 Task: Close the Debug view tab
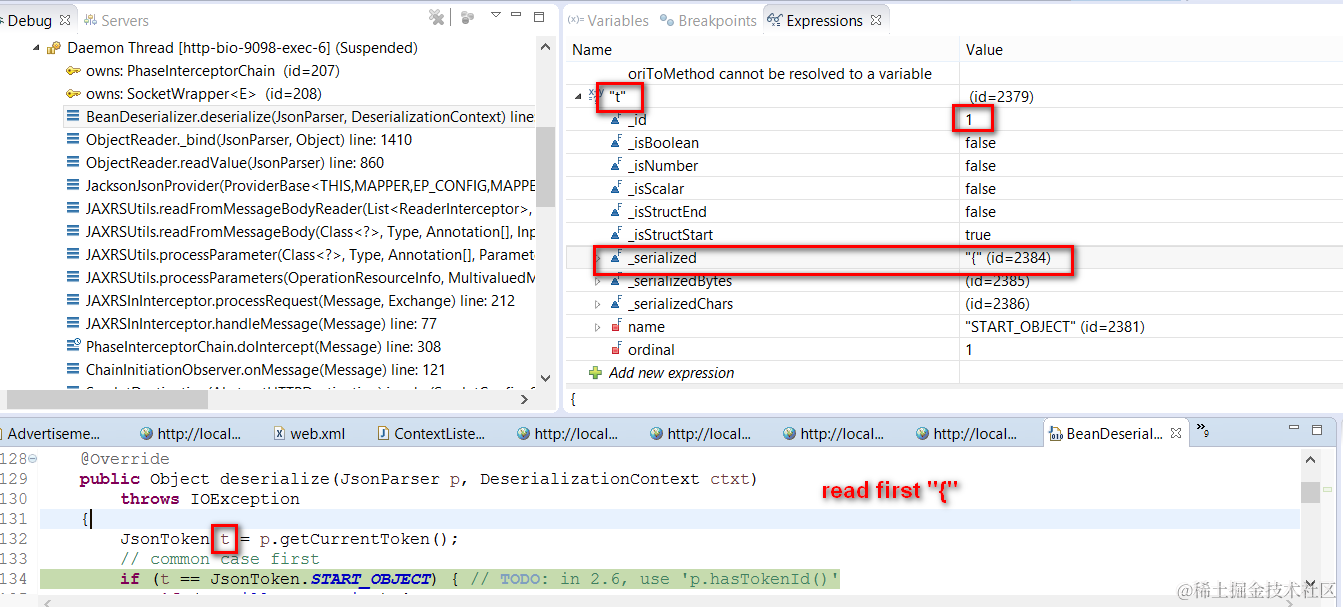[66, 20]
